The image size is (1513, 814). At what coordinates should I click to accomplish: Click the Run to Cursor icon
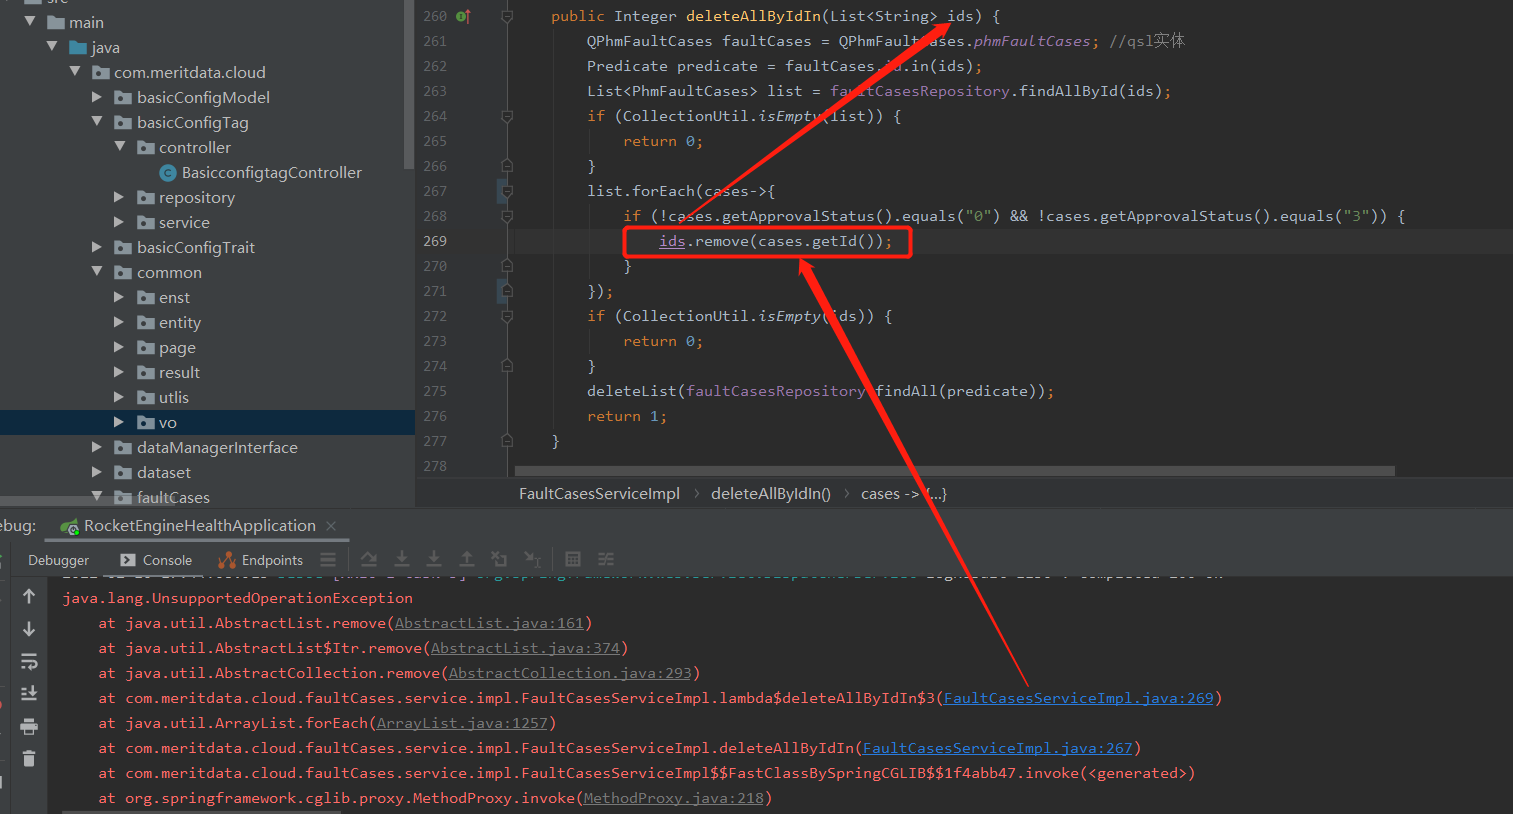(x=532, y=559)
